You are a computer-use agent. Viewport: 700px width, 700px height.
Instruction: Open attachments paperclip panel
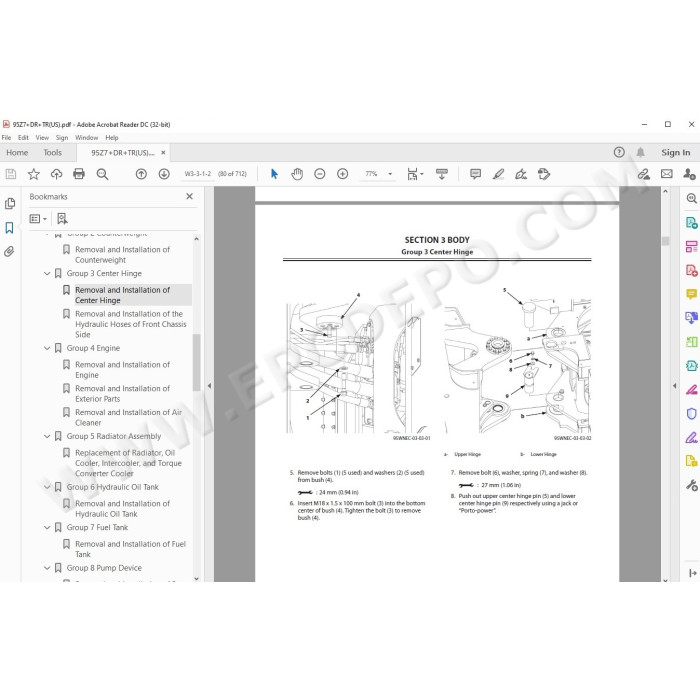tap(9, 251)
